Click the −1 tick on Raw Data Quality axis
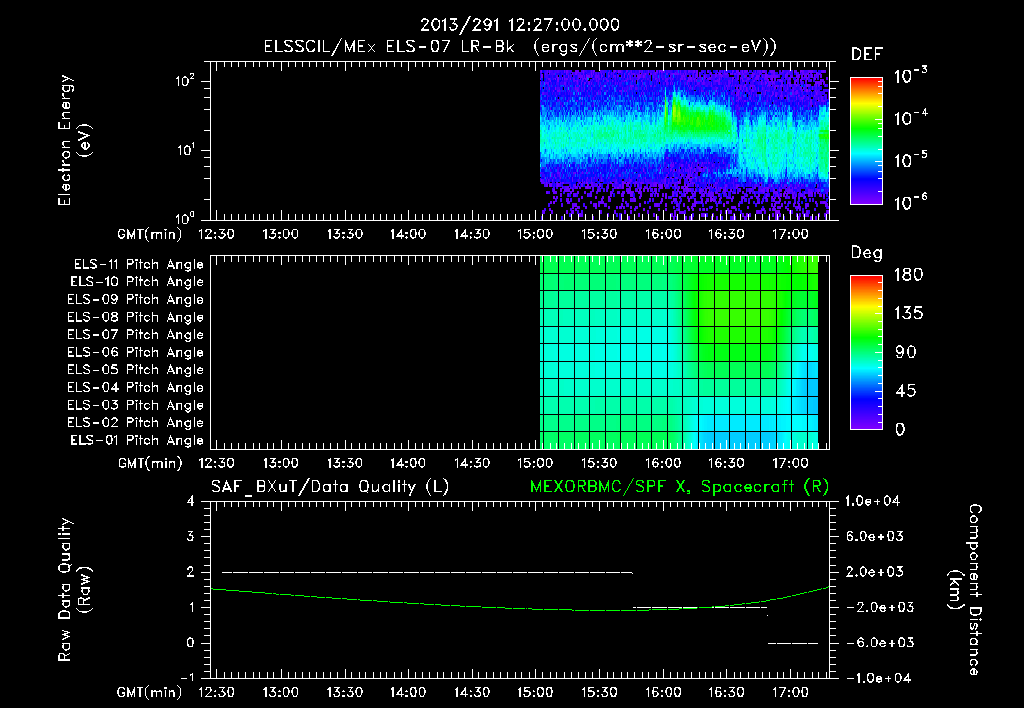This screenshot has width=1024, height=708. (187, 677)
